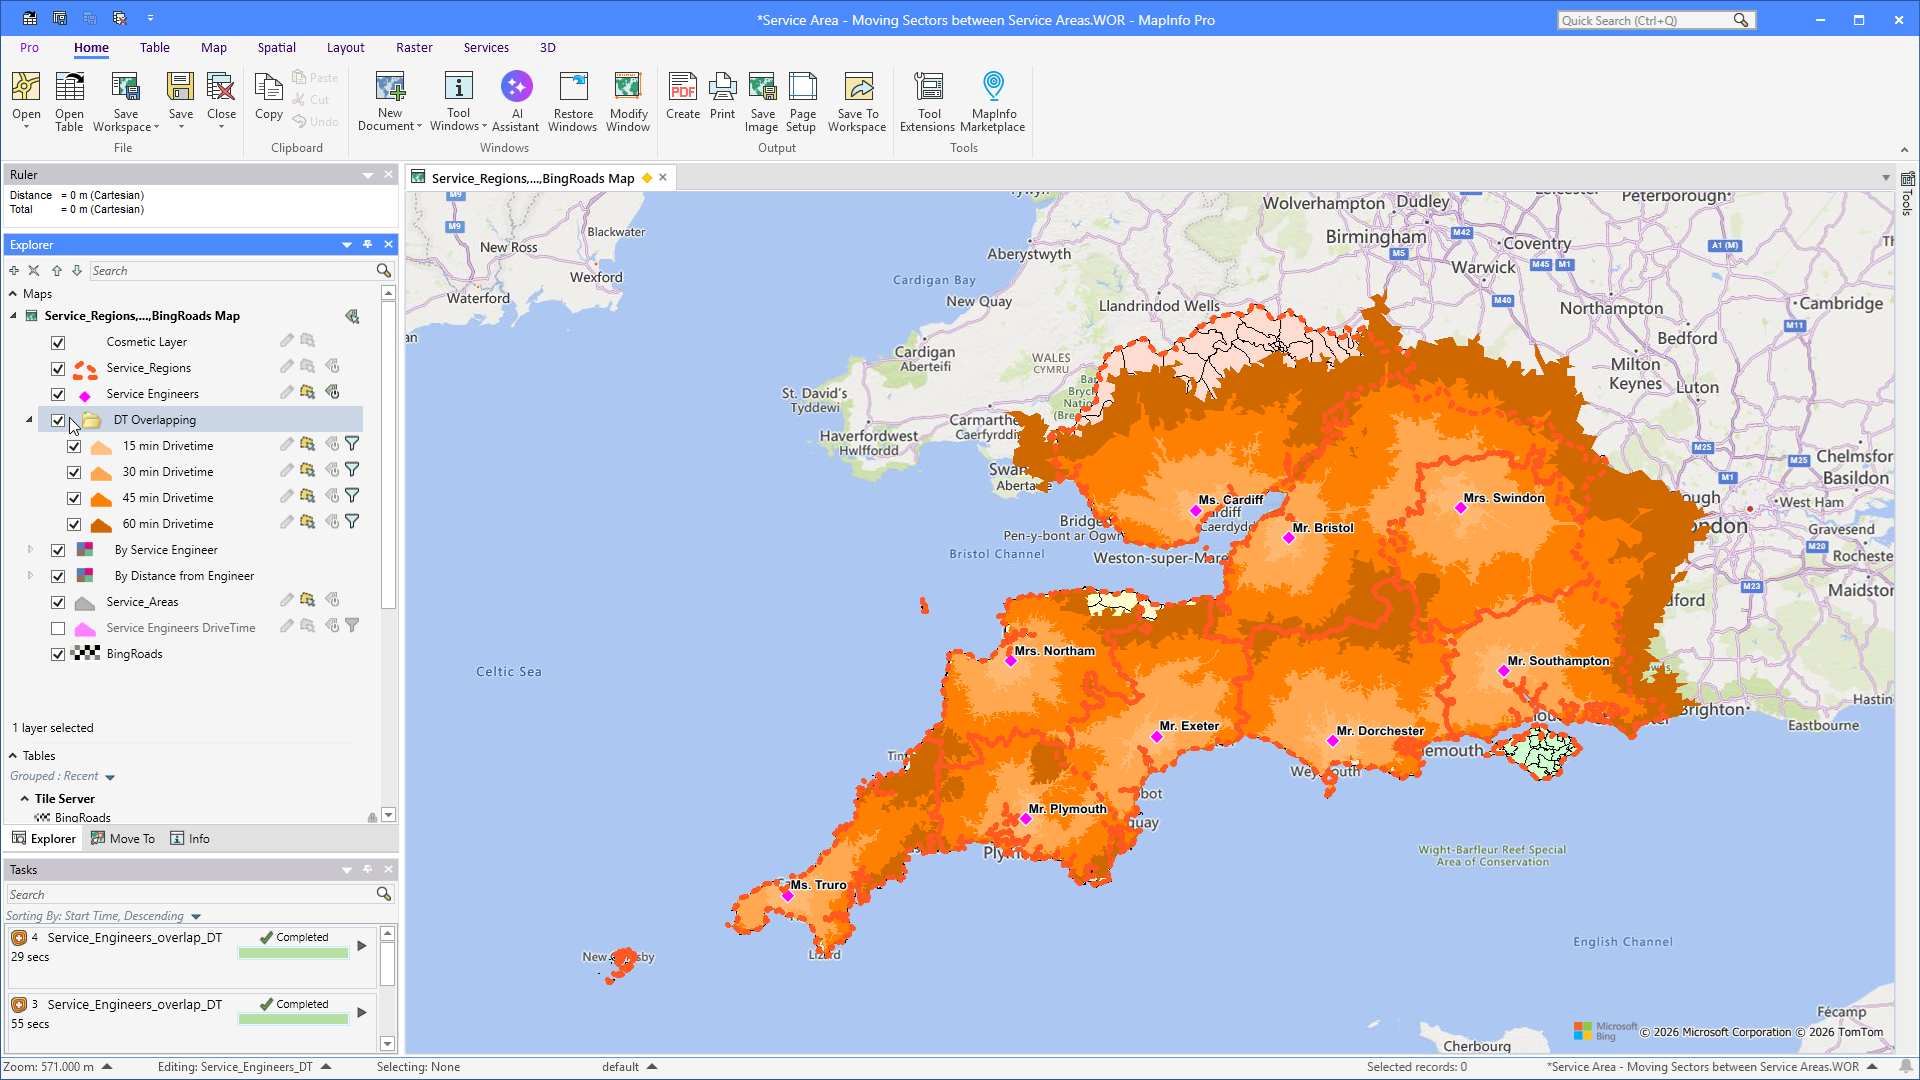Open the Info panel tab
The image size is (1920, 1080).
[190, 838]
